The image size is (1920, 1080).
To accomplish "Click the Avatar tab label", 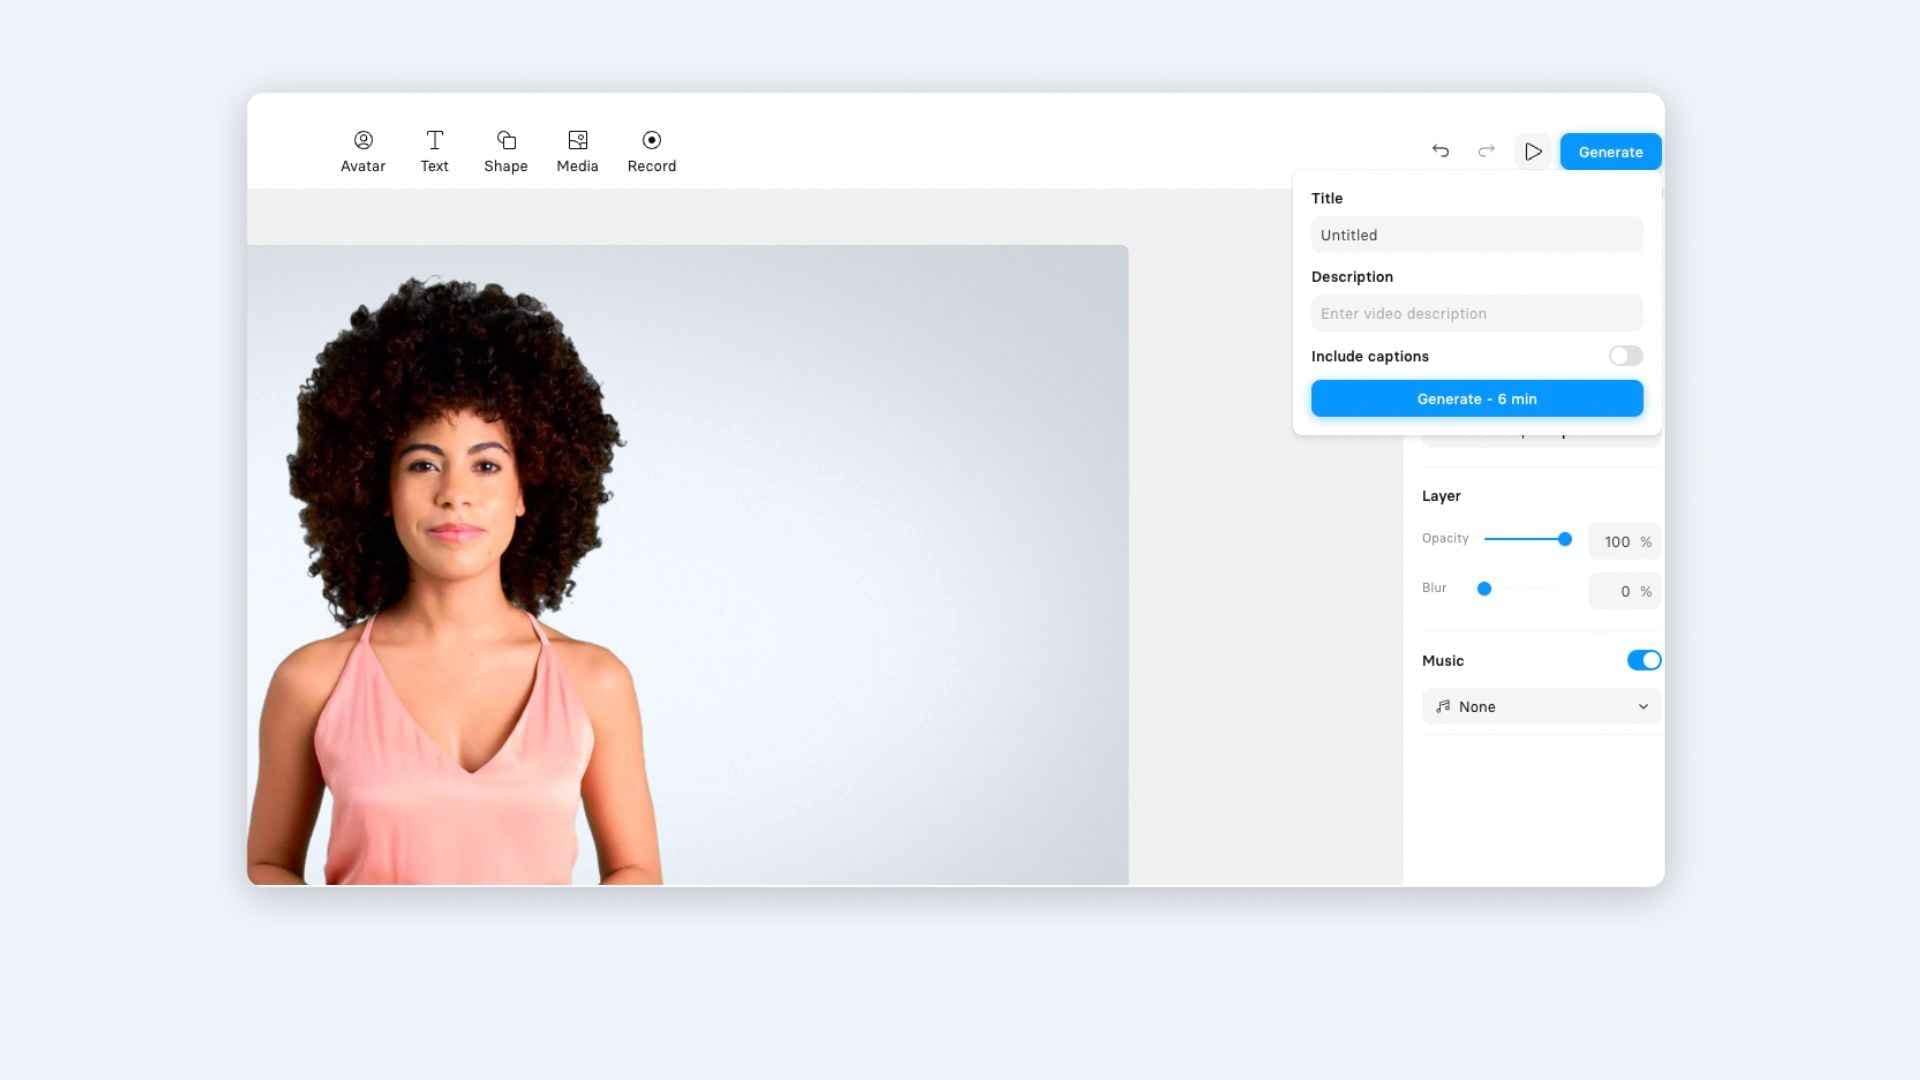I will 363,165.
